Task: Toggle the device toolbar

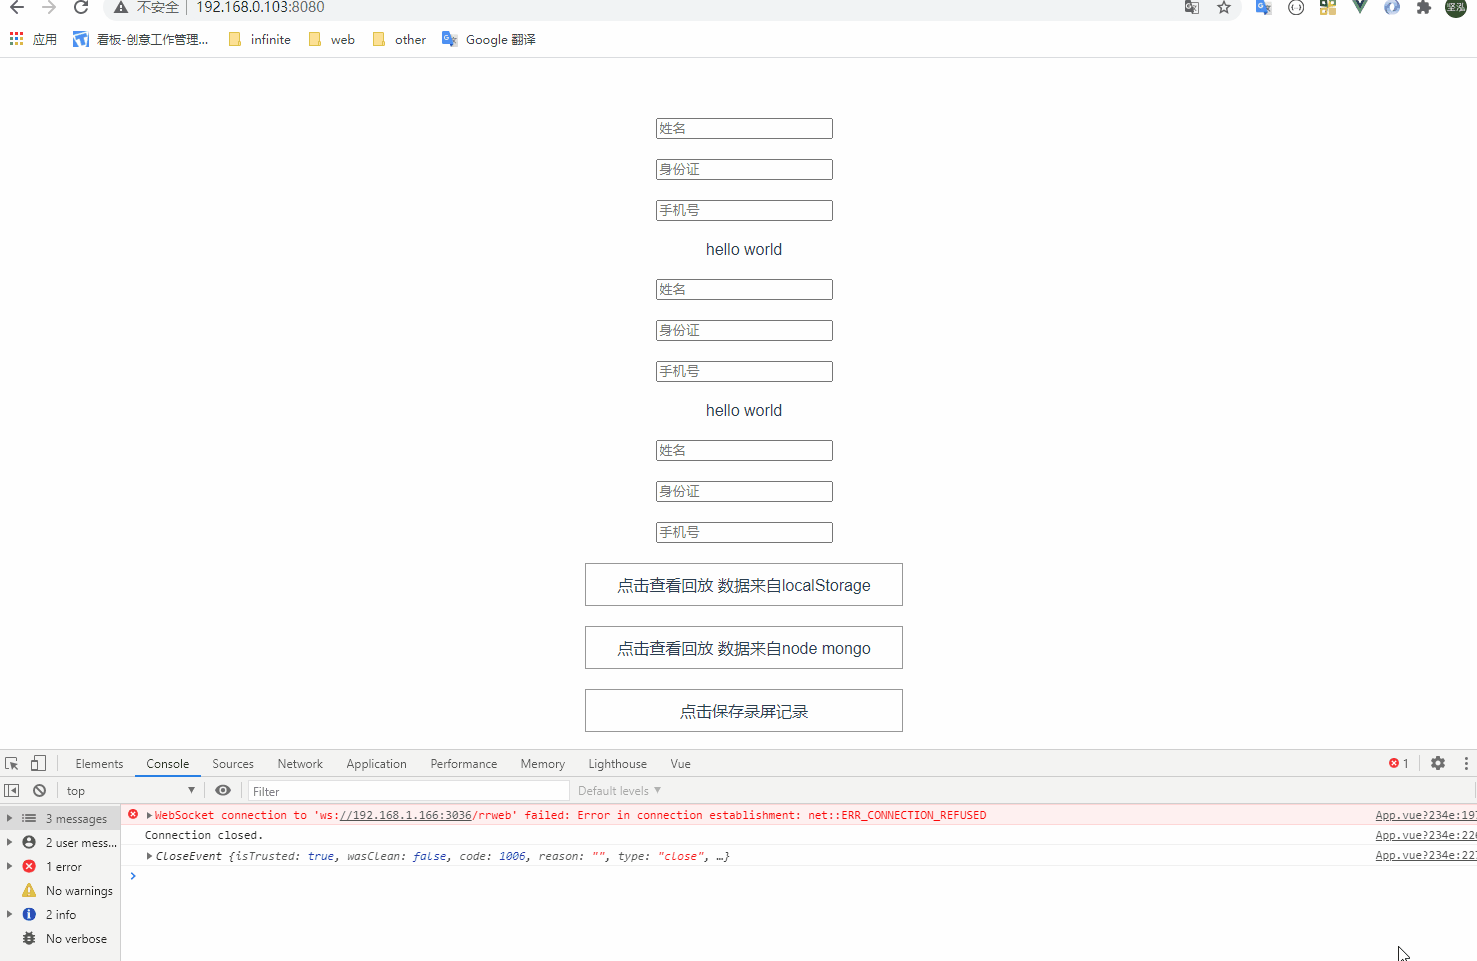Action: 38,763
